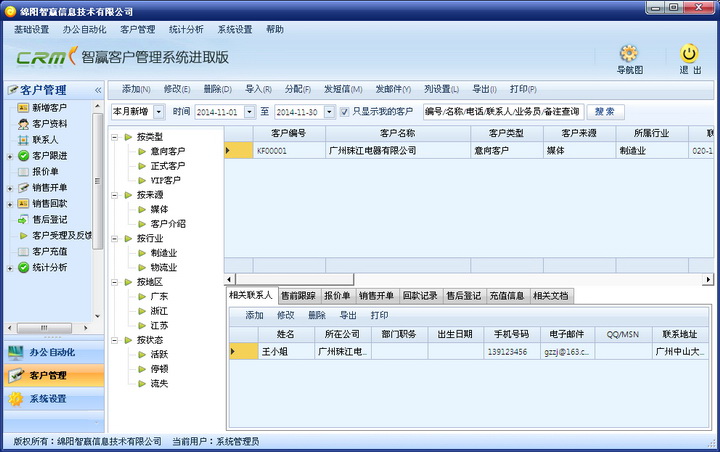Screen dimensions: 720x452
Task: Select the KF00001 customer row
Action: [x=469, y=150]
